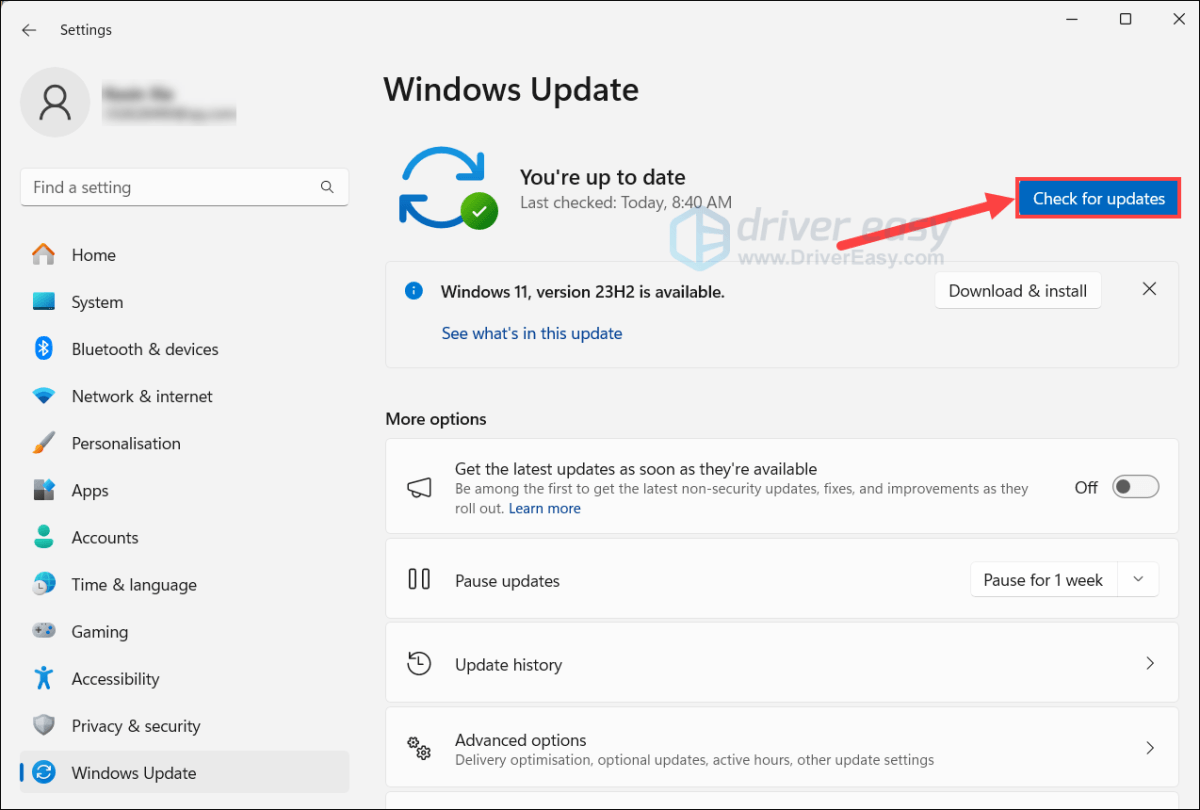The height and width of the screenshot is (810, 1200).
Task: Click the System monitor icon
Action: 44,302
